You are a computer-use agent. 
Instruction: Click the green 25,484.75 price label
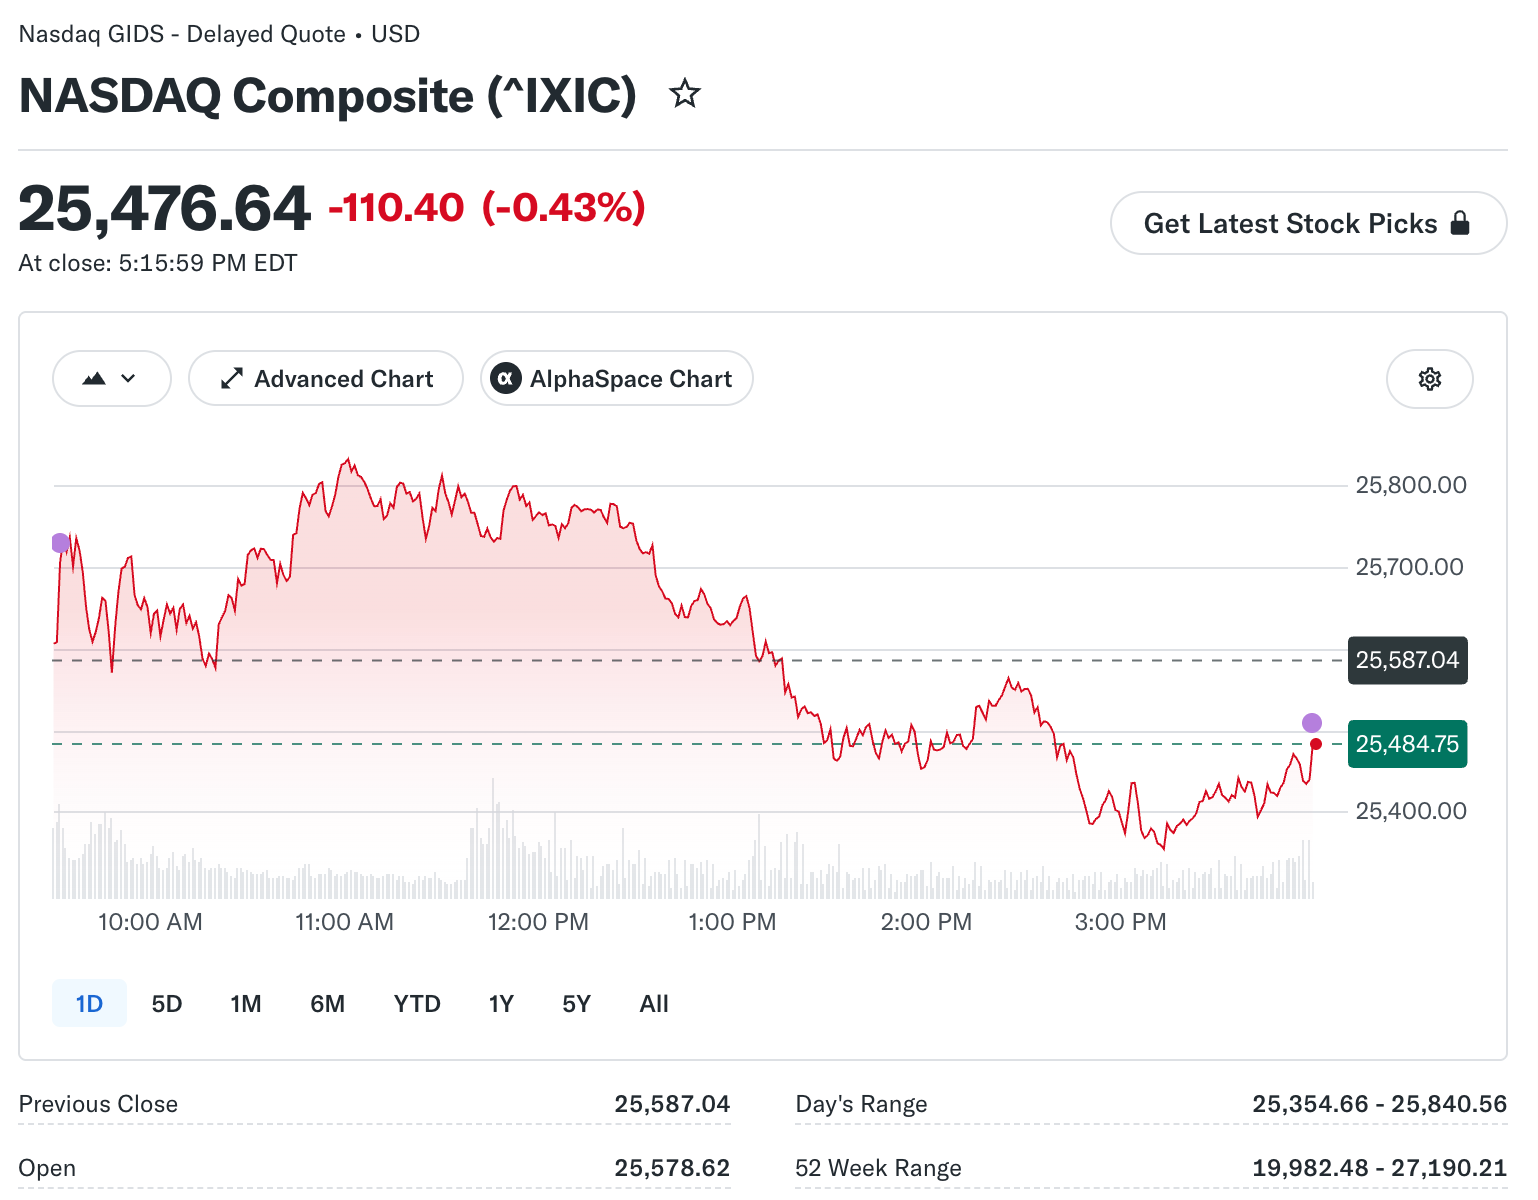click(1407, 744)
